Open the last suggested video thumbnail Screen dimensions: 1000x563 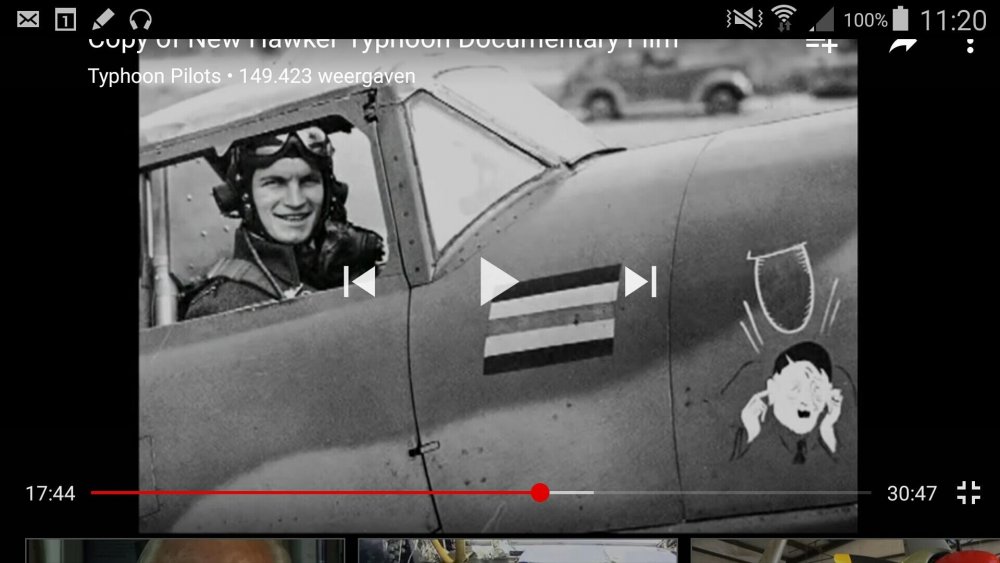[845, 551]
